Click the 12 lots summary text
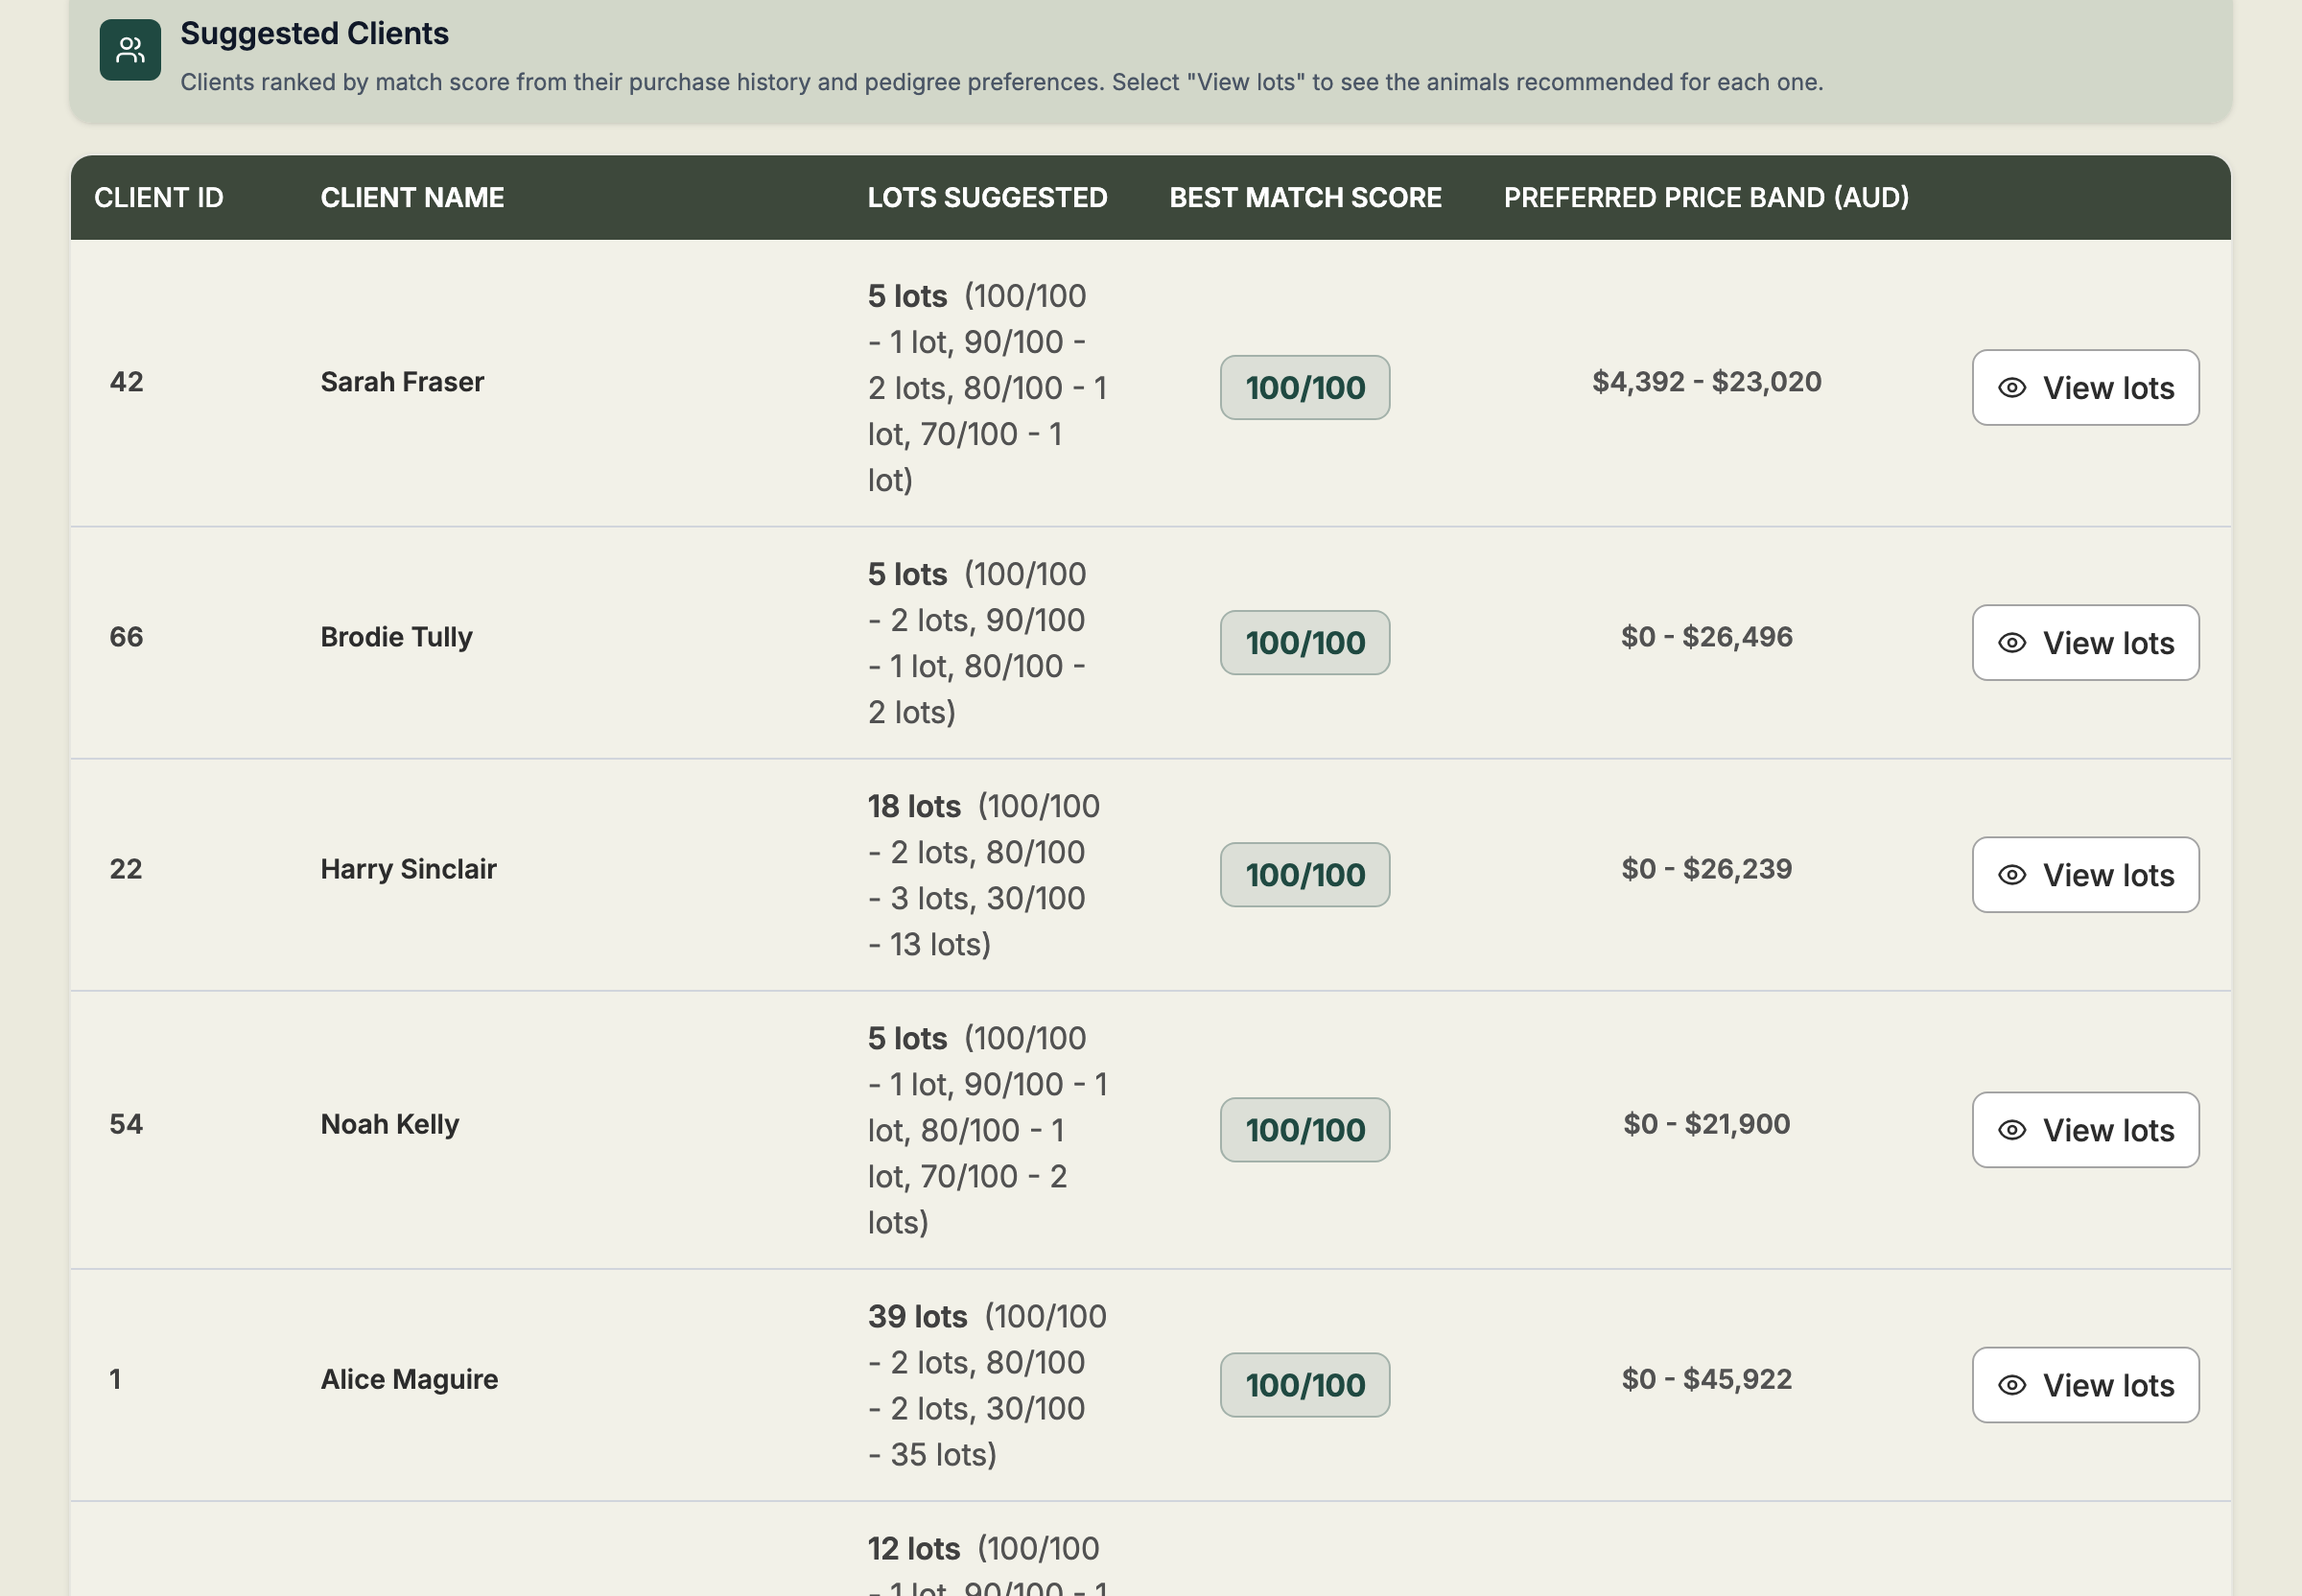Screen dimensions: 2302x1596 (987, 1564)
